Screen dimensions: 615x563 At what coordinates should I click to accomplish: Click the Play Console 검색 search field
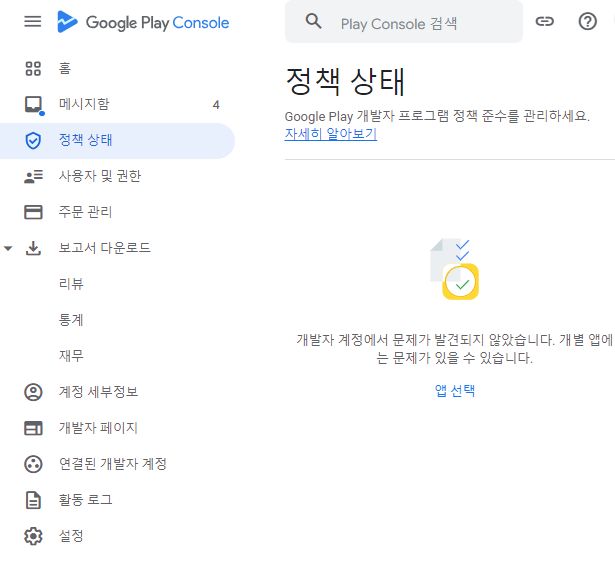404,22
